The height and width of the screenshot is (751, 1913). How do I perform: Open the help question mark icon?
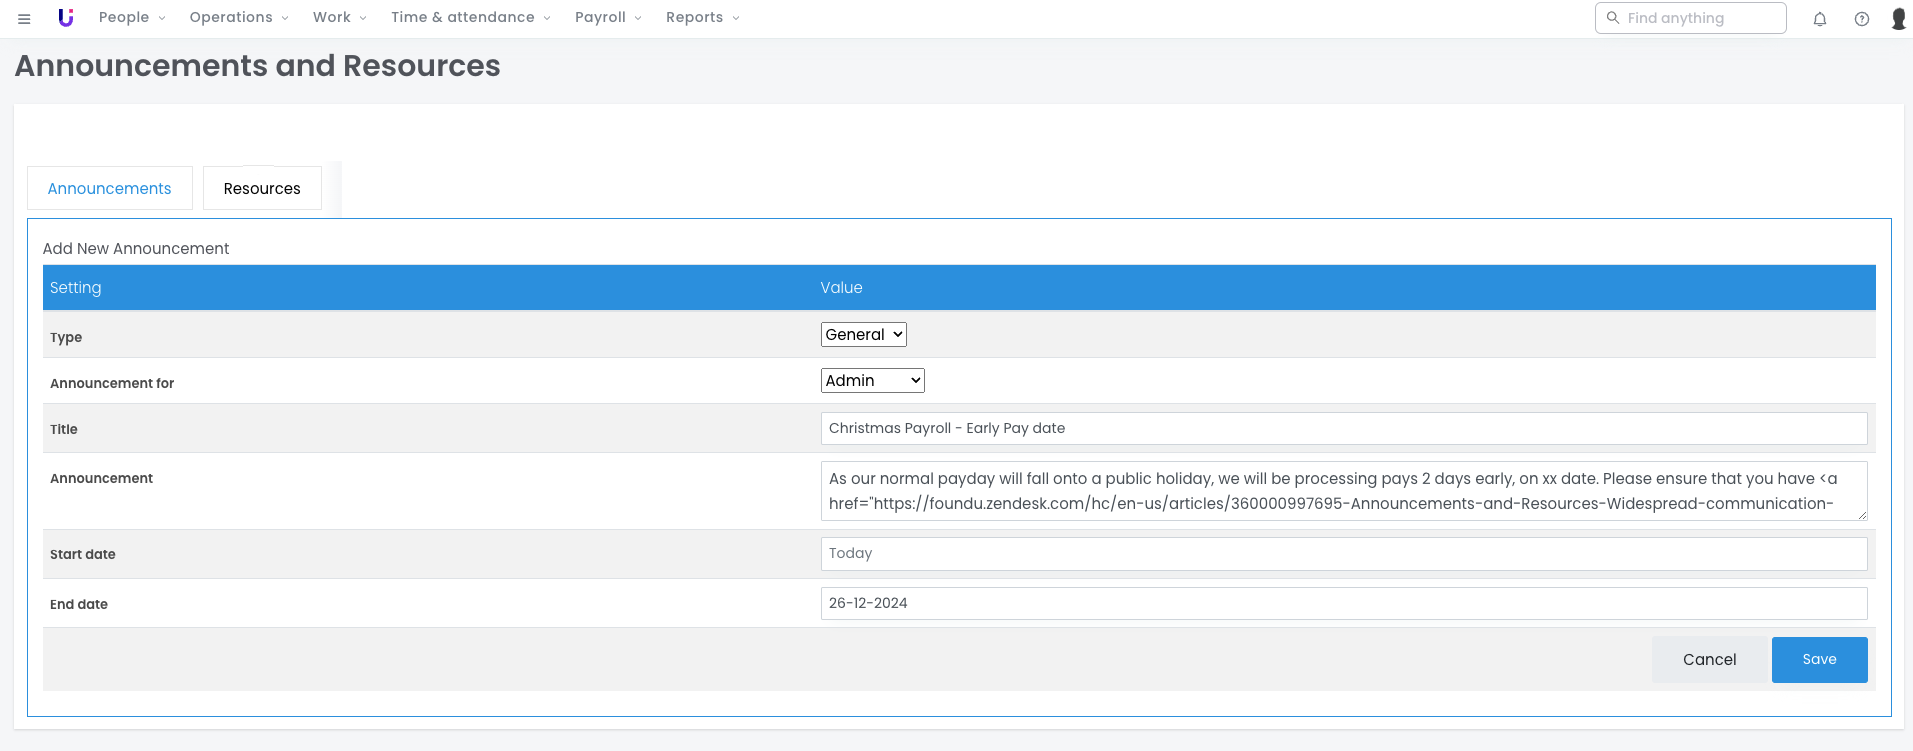pyautogui.click(x=1862, y=19)
